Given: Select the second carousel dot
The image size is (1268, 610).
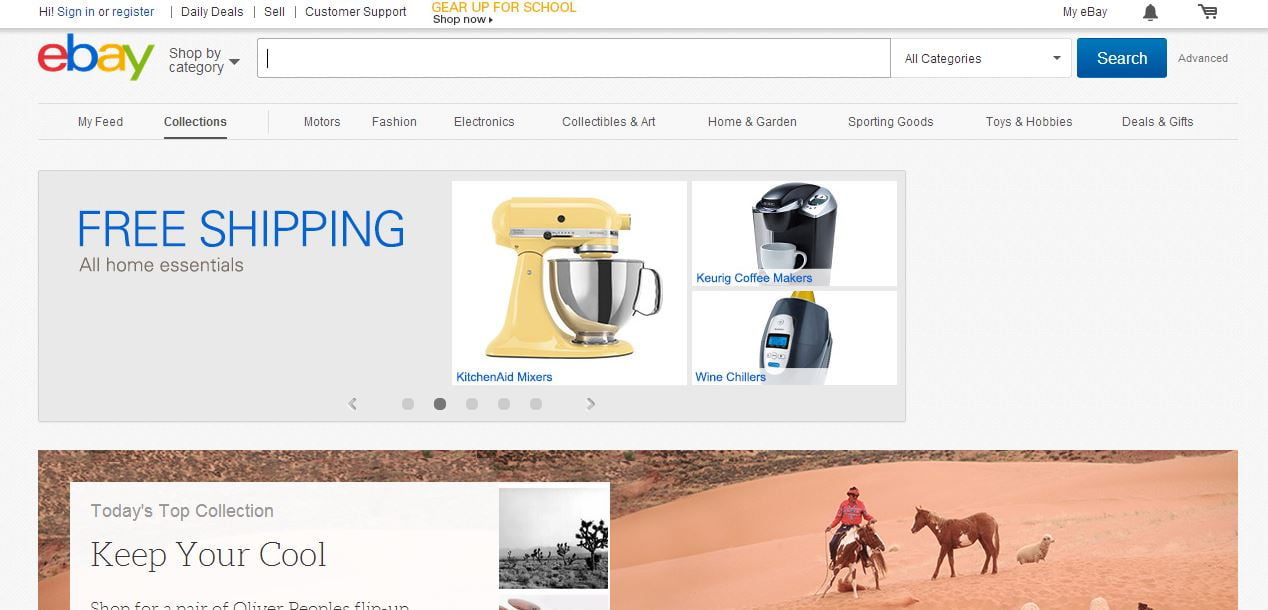Looking at the screenshot, I should (x=440, y=404).
